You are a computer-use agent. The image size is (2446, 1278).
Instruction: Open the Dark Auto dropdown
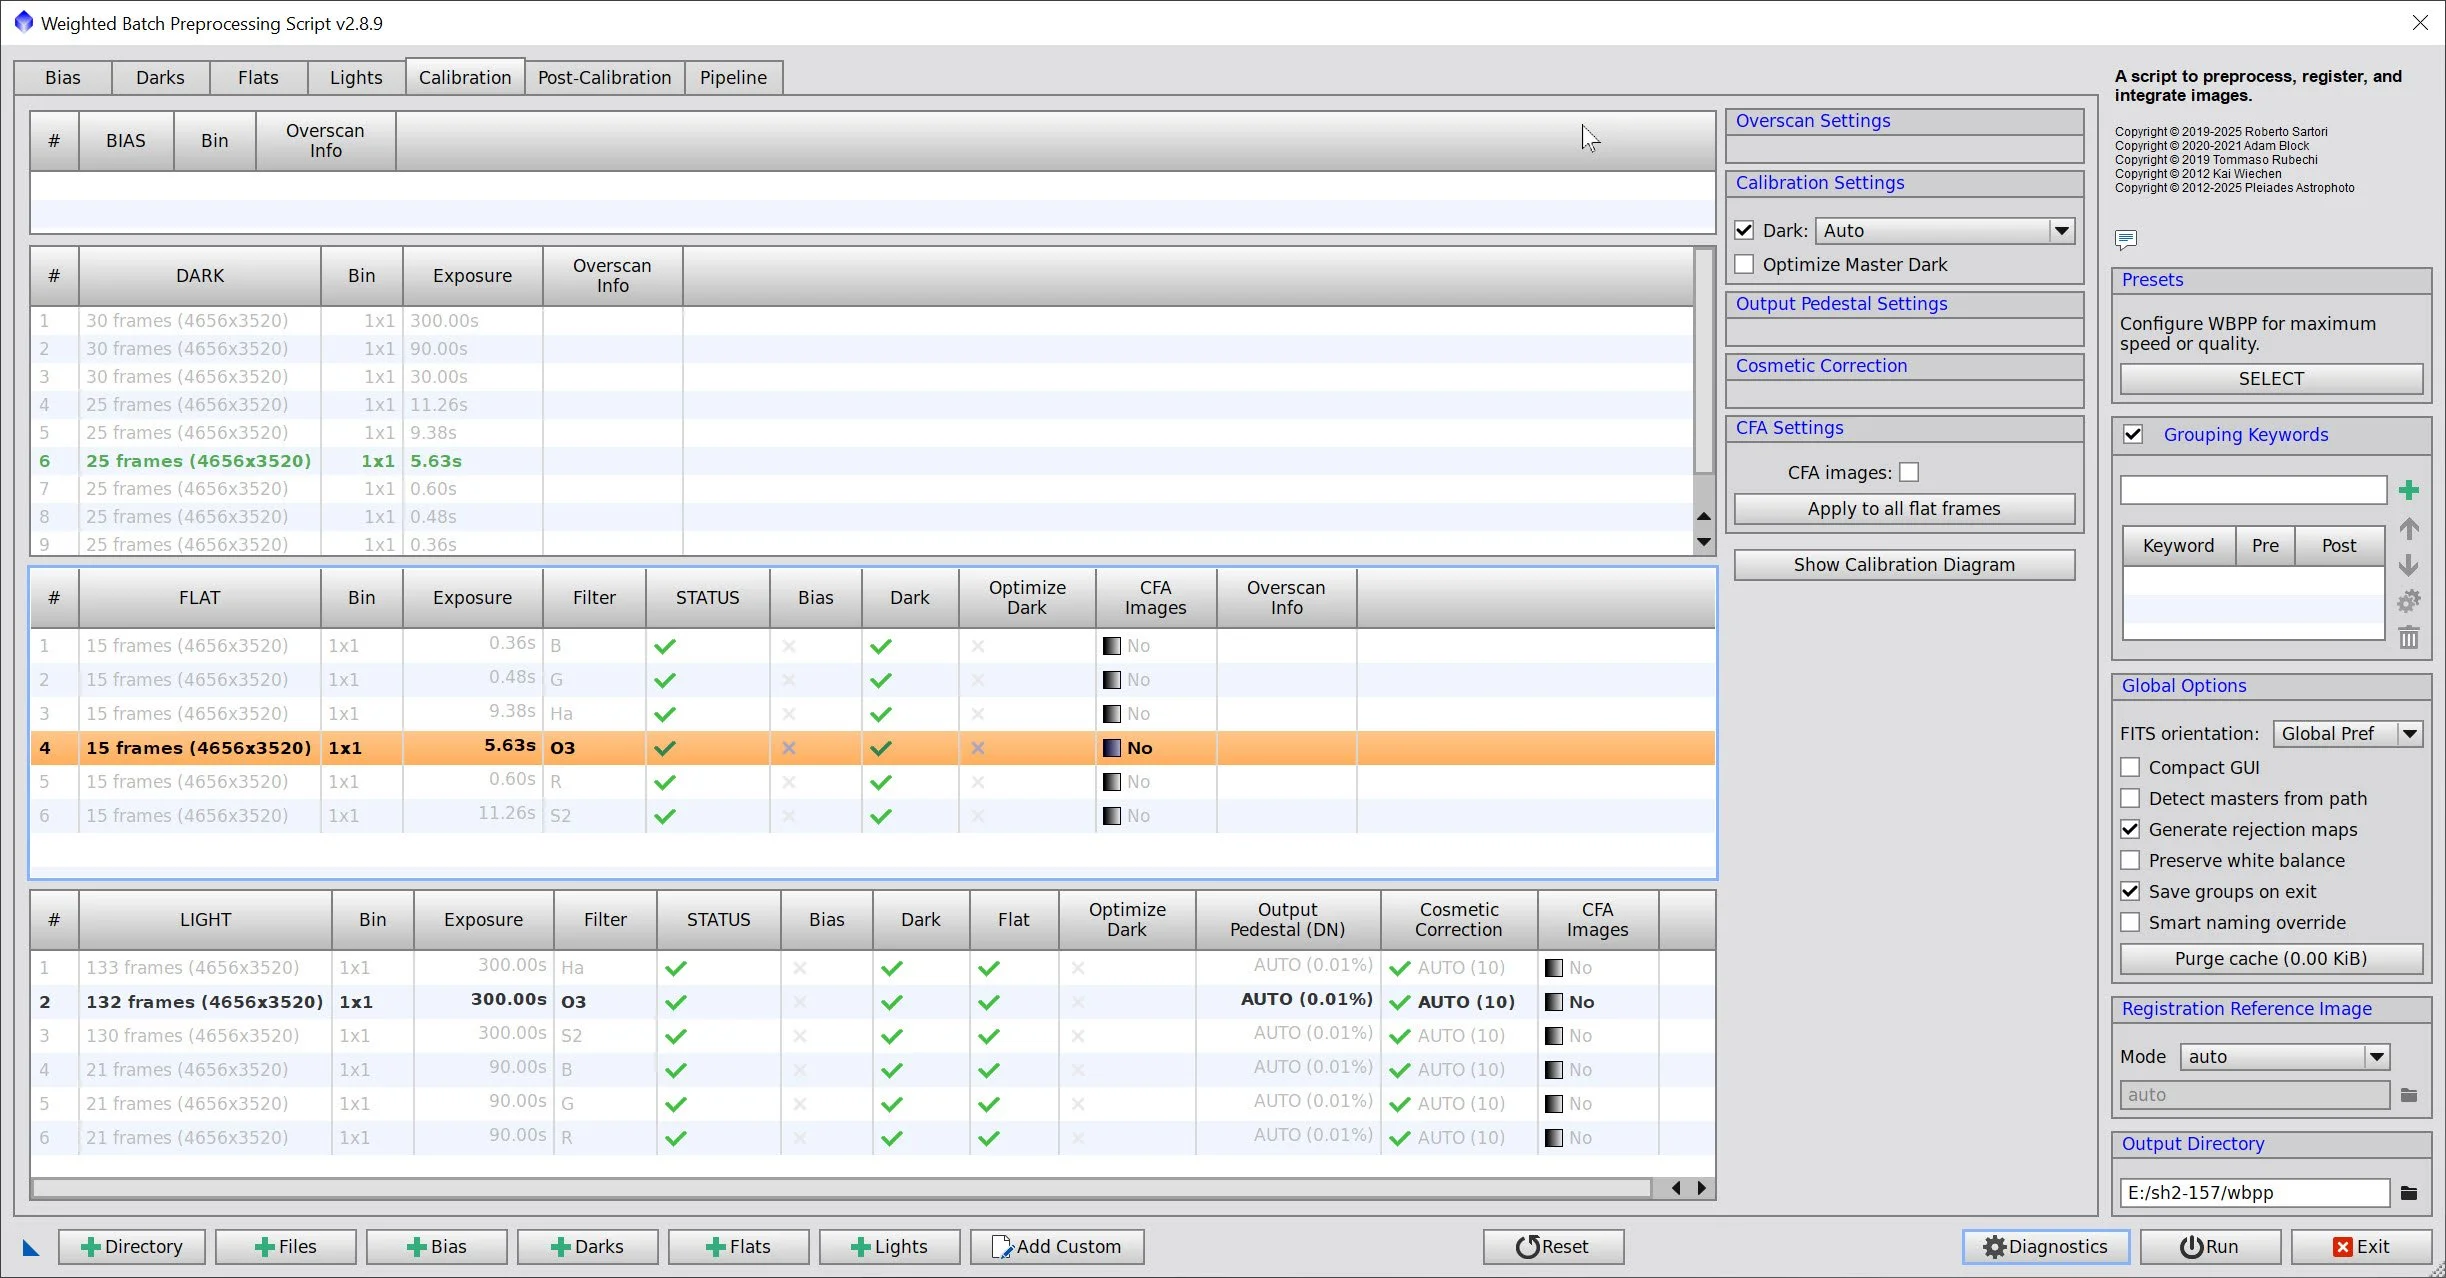[2061, 231]
